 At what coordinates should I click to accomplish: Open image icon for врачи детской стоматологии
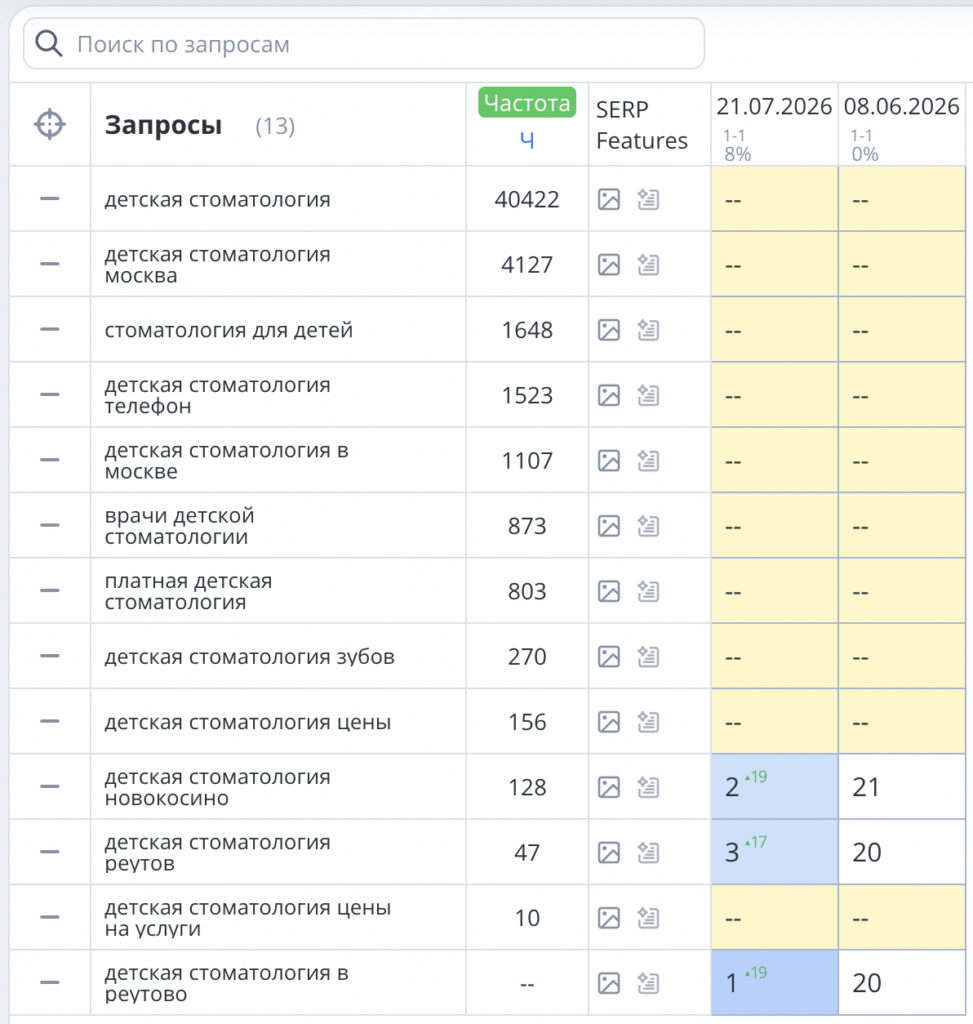[x=609, y=526]
